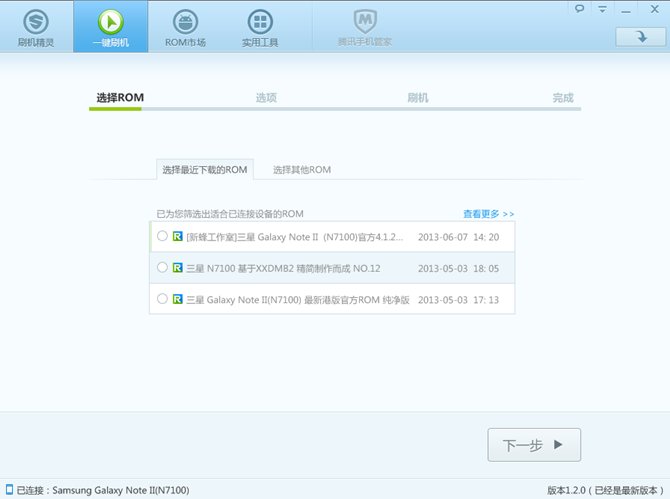Image resolution: width=670 pixels, height=499 pixels.
Task: Click R icon of XXDMB2 NO.12 ROM row
Action: coord(177,268)
